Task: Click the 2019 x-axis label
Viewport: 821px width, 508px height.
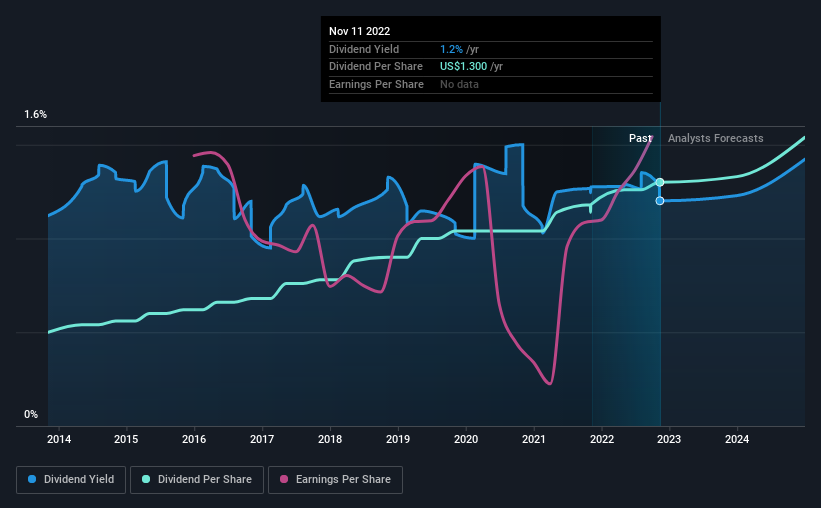Action: [398, 439]
